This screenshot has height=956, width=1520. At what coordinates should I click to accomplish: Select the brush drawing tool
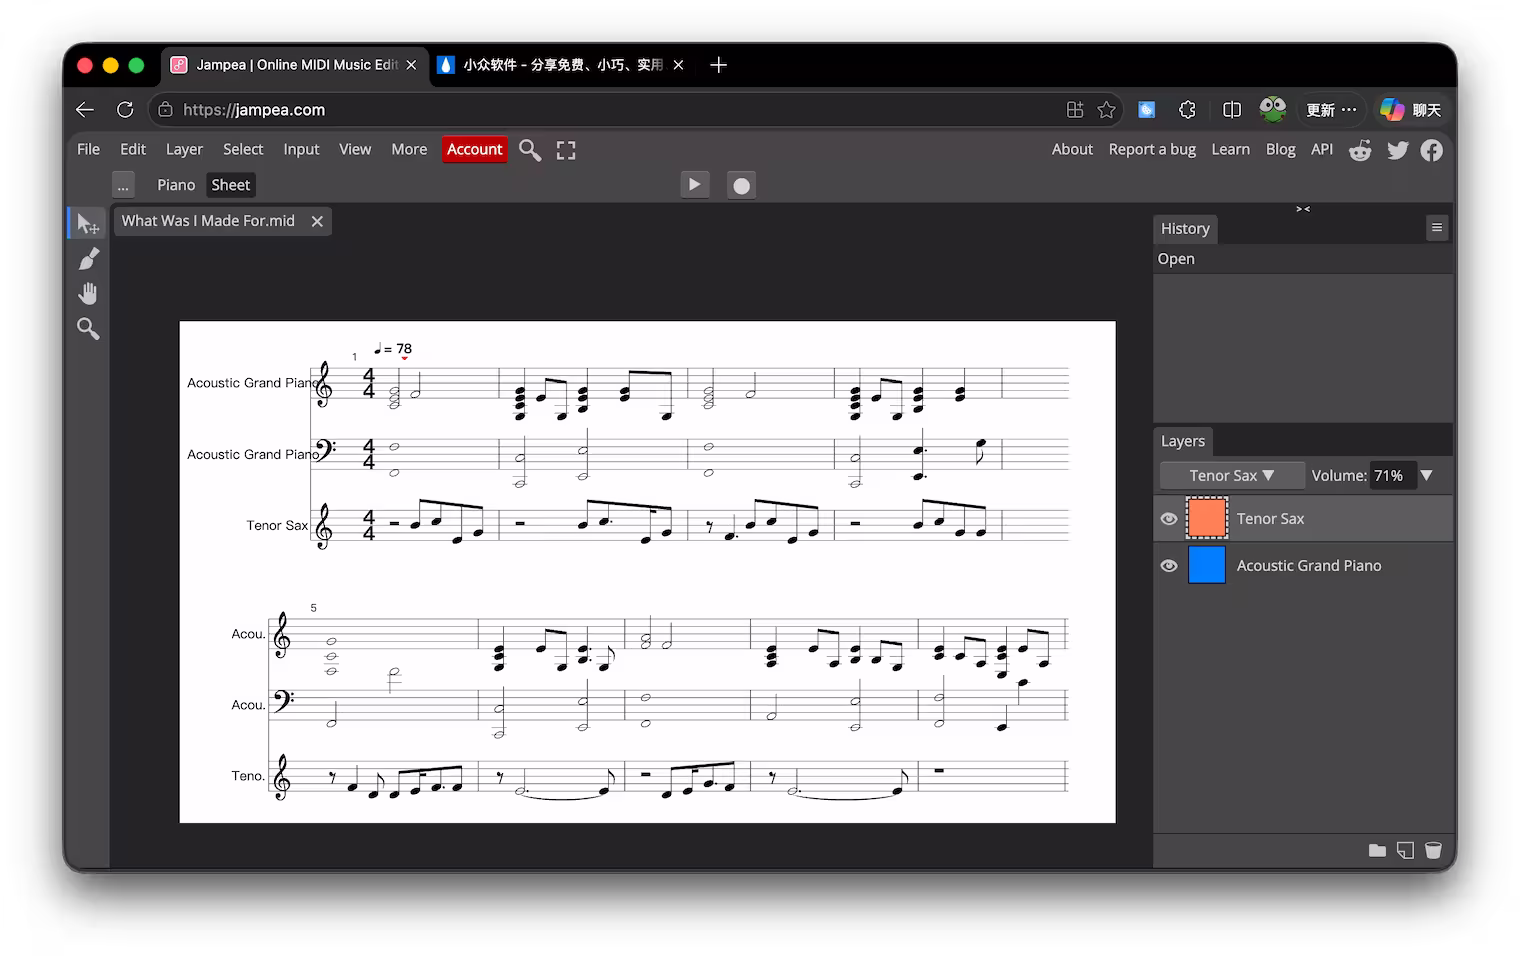click(88, 259)
